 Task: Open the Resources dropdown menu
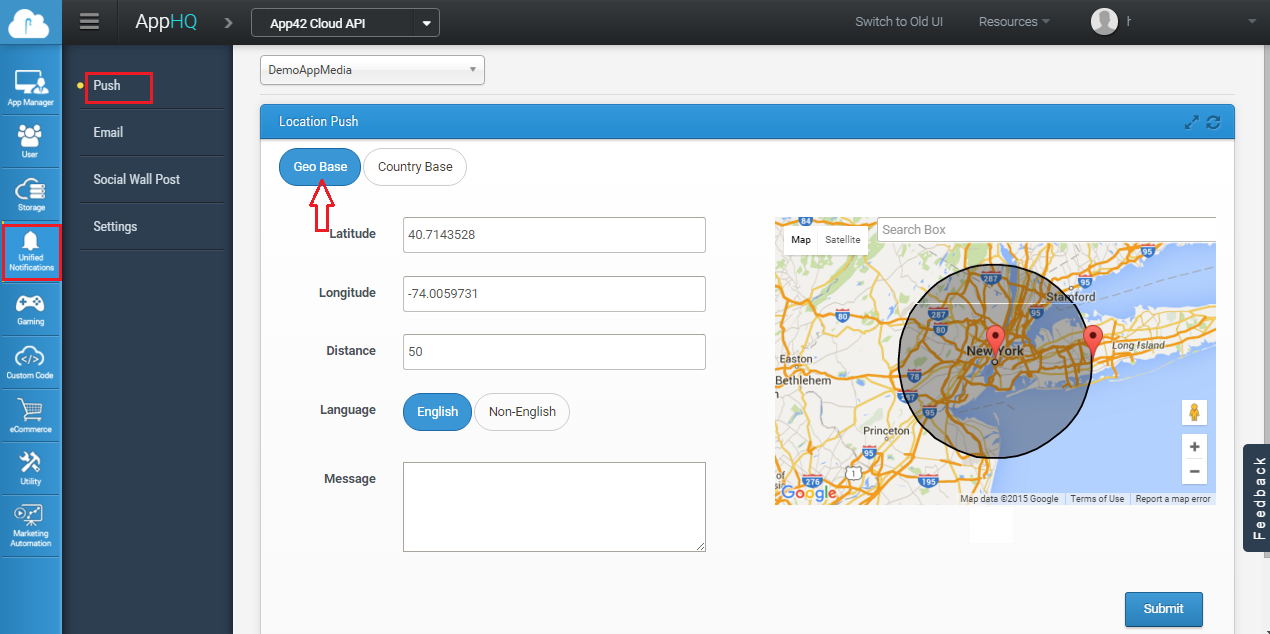click(x=1013, y=22)
